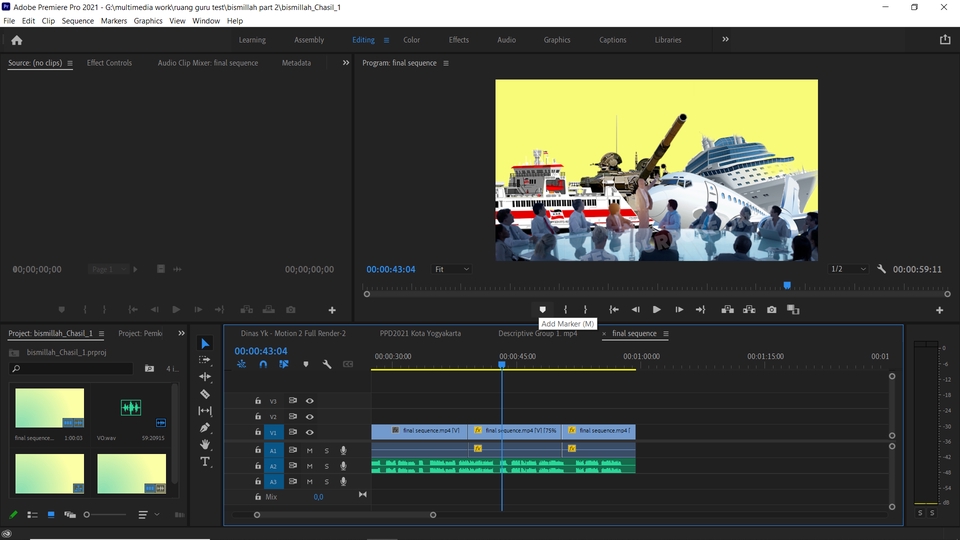Target video track V1
This screenshot has height=540, width=960.
(x=273, y=432)
